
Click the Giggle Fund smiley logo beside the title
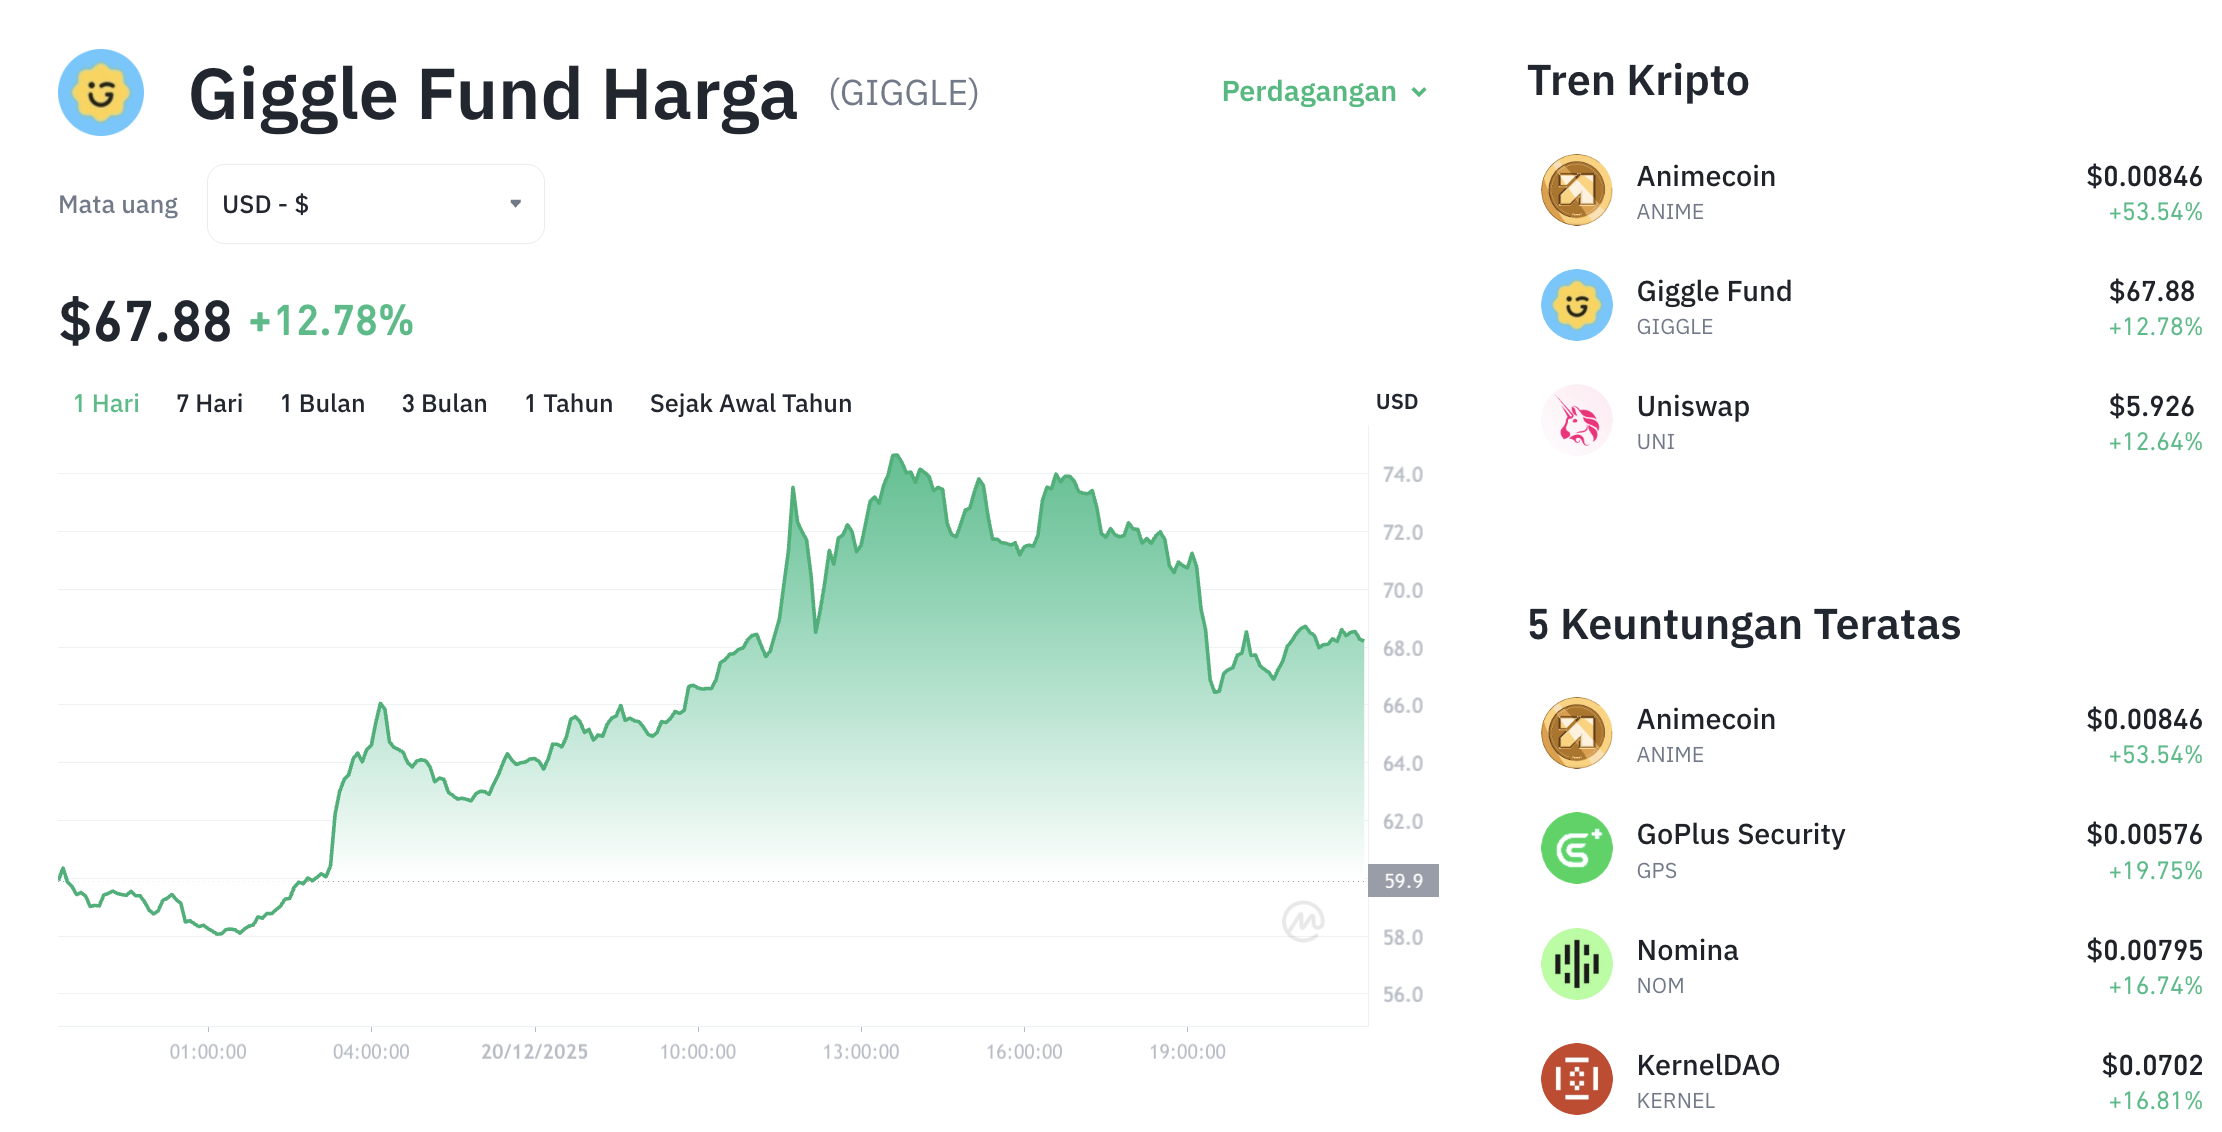click(x=101, y=92)
